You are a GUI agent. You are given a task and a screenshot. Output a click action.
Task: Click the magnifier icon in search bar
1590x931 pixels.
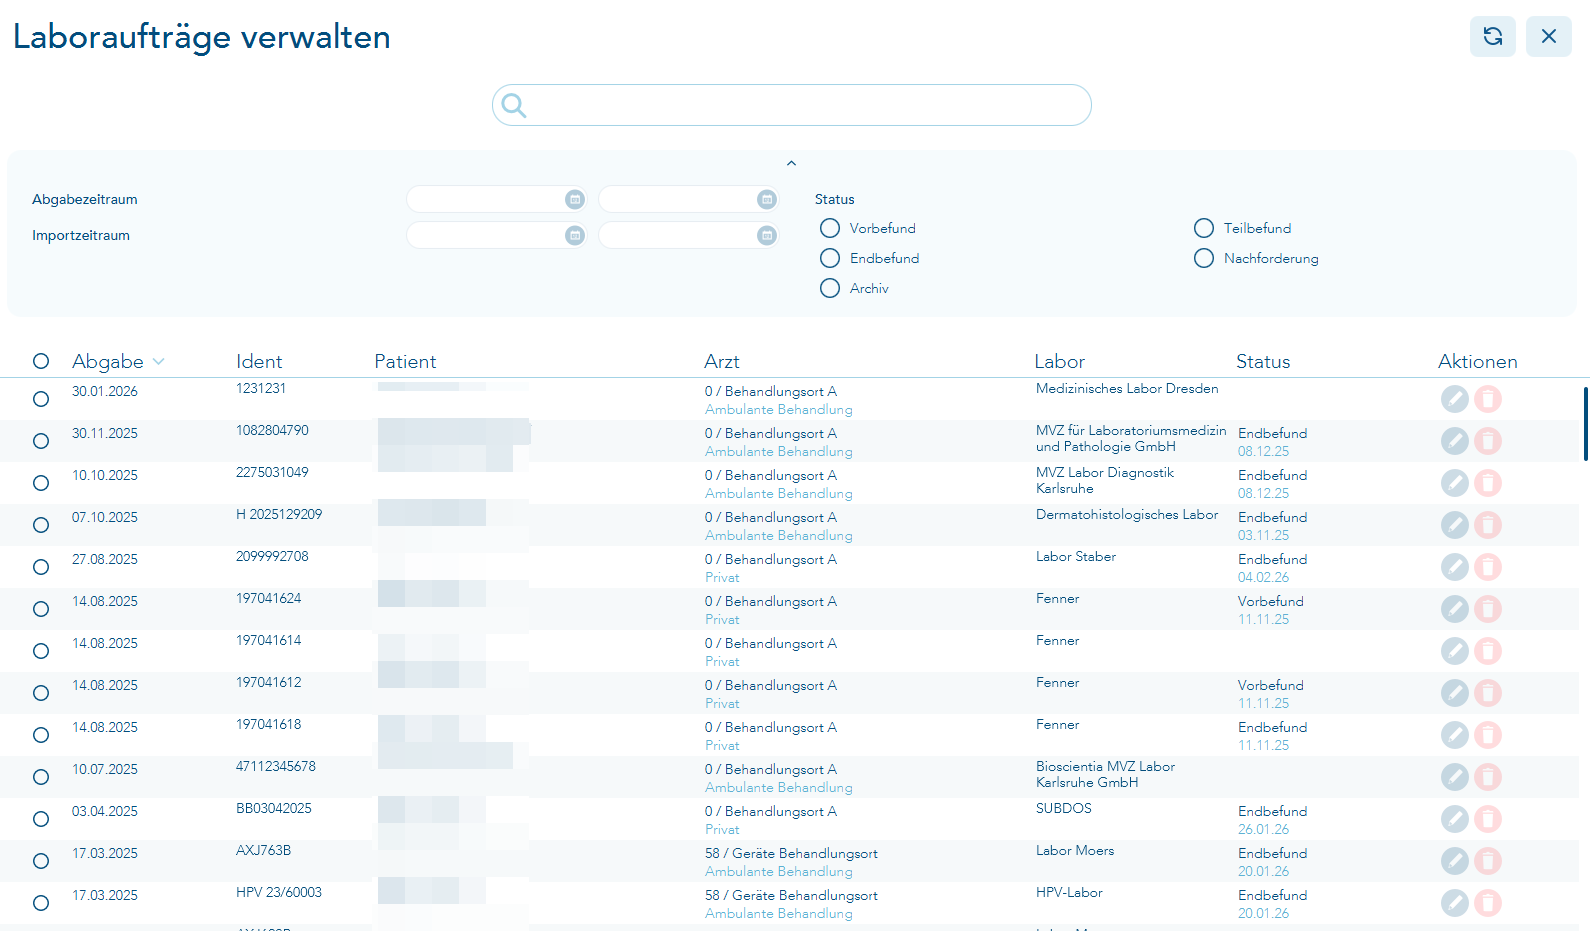click(514, 105)
